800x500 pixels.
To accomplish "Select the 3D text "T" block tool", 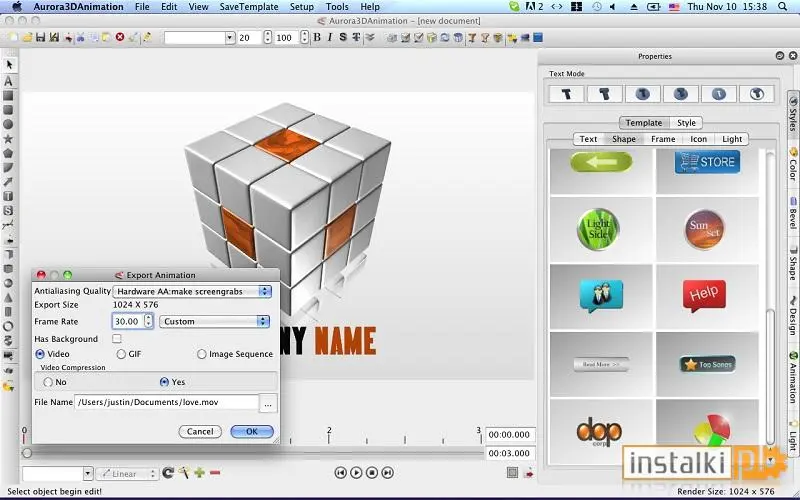I will coord(9,196).
